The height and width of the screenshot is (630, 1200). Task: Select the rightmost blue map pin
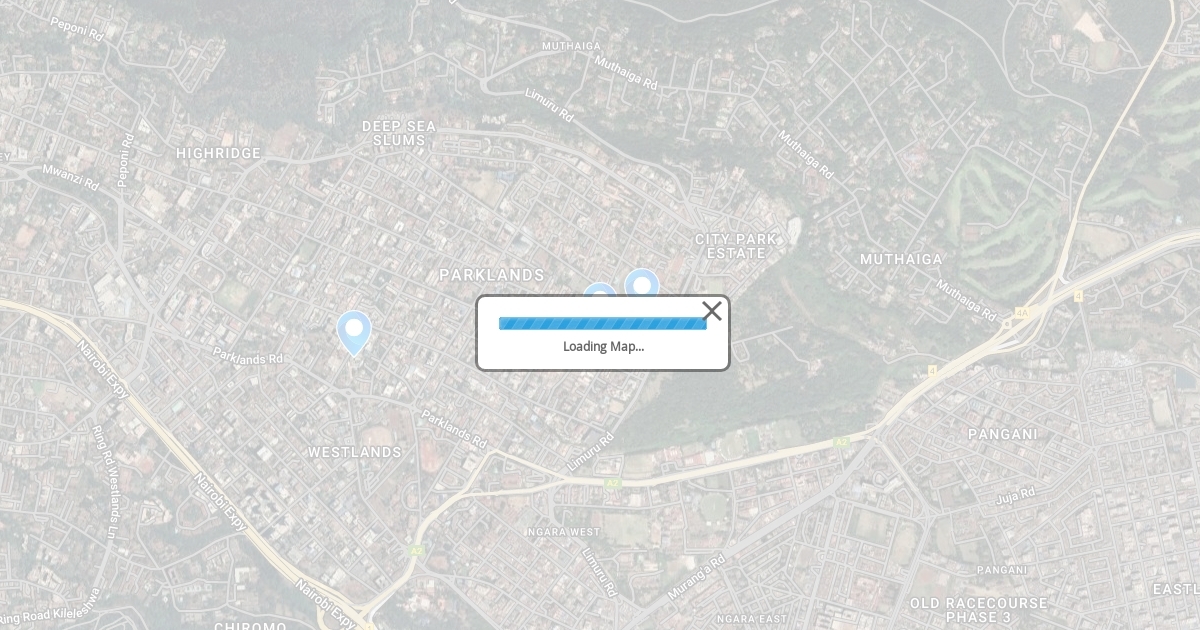642,283
